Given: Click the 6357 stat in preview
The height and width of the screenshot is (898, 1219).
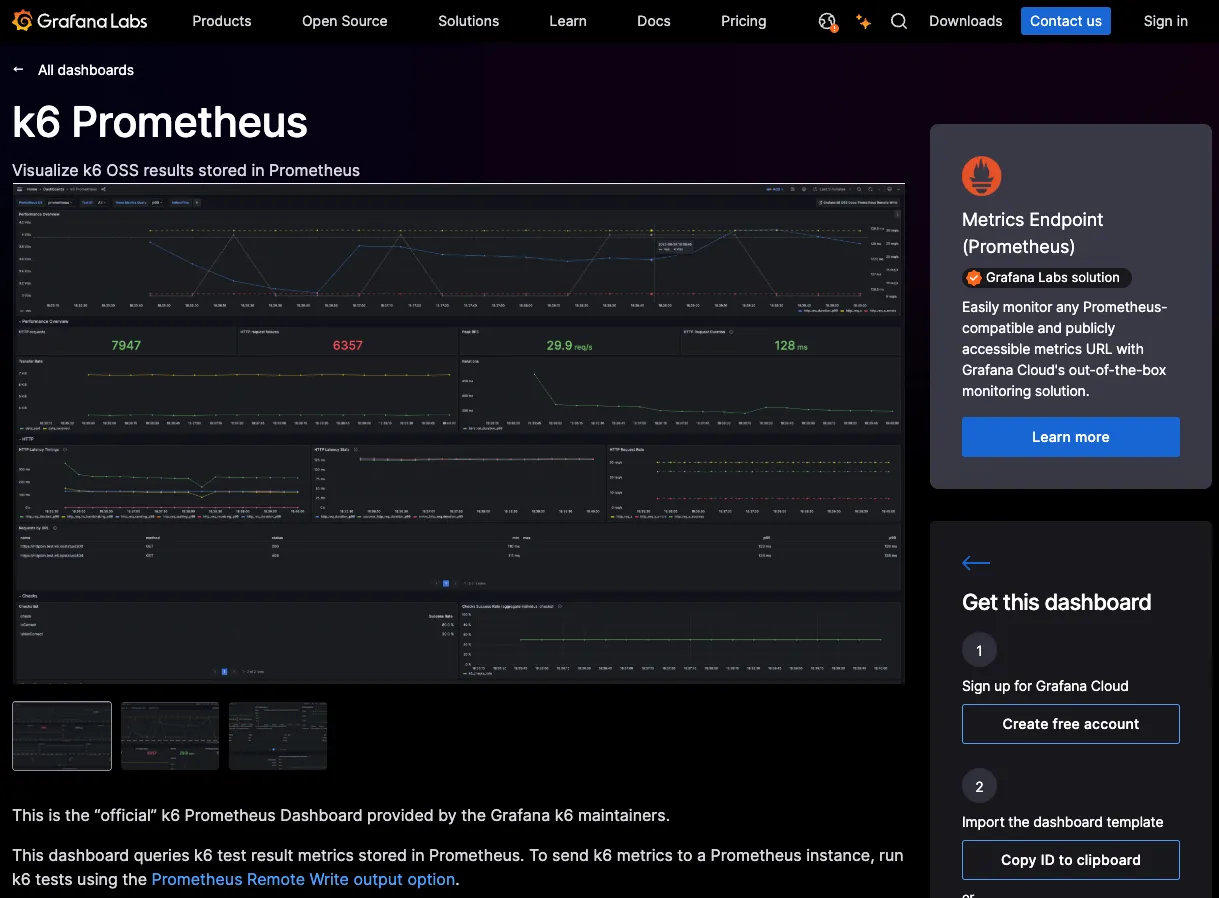Looking at the screenshot, I should coord(348,345).
